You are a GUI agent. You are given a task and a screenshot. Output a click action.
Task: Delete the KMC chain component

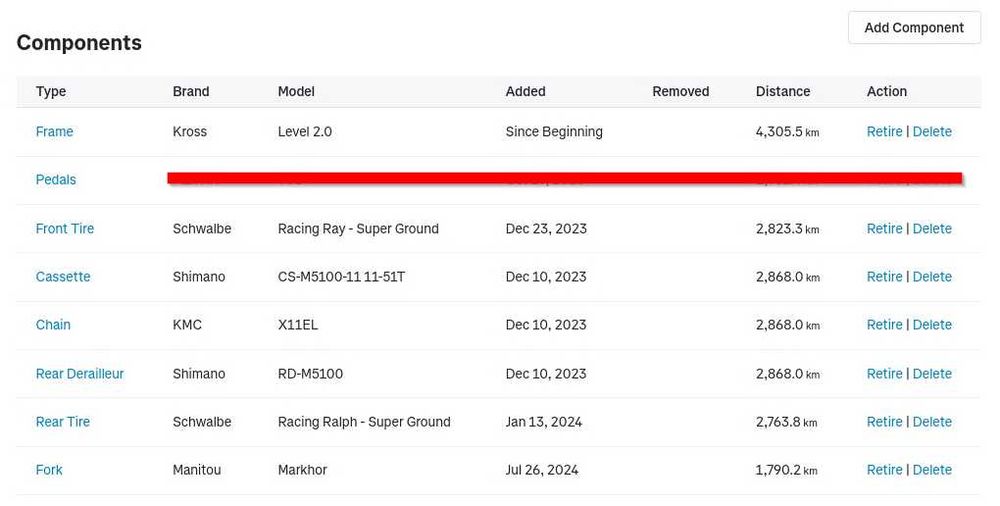pyautogui.click(x=932, y=325)
